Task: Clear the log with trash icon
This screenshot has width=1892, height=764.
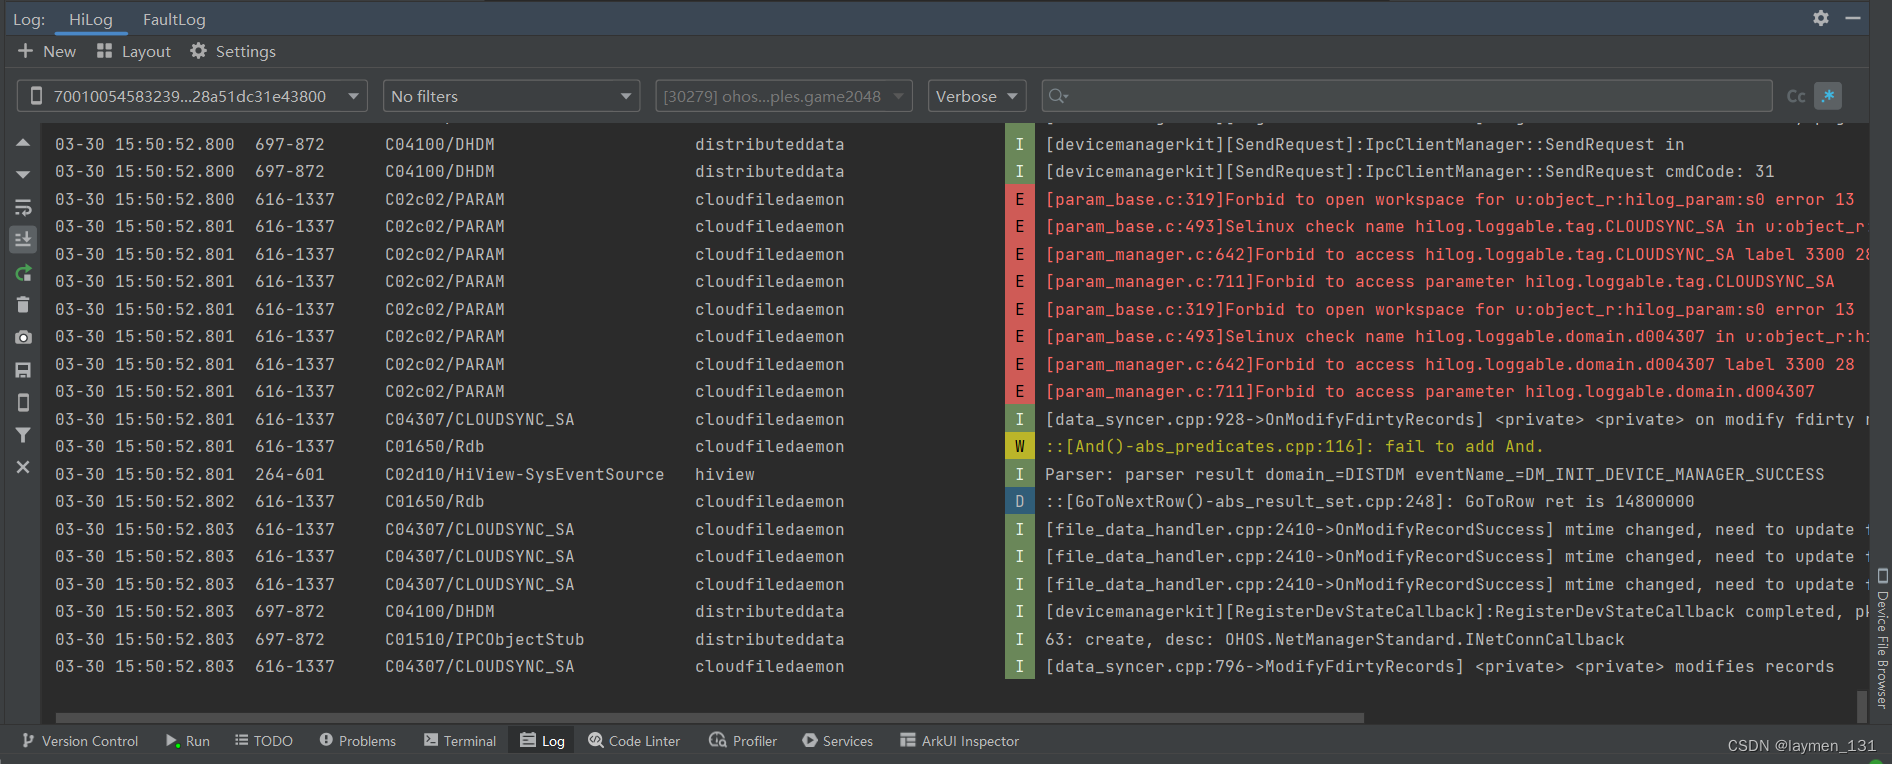Action: tap(22, 305)
